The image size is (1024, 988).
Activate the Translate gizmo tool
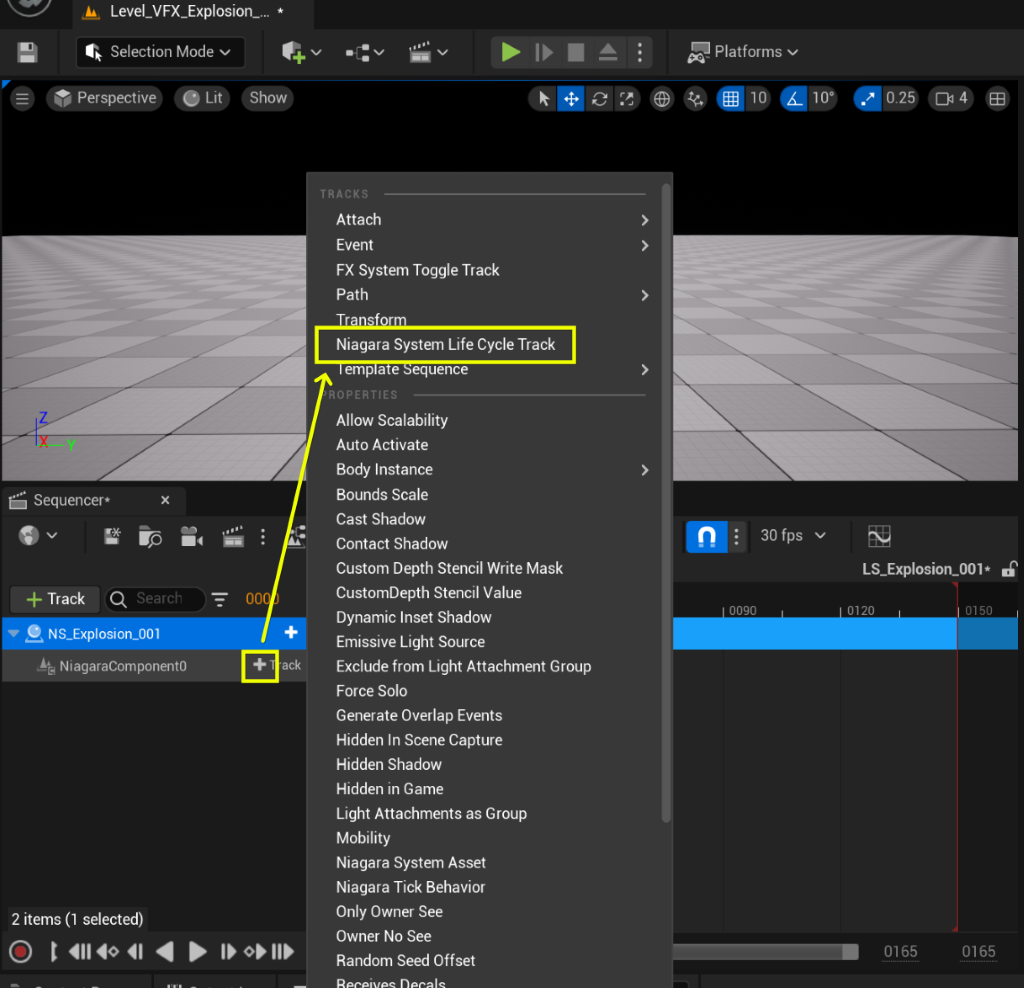(571, 99)
